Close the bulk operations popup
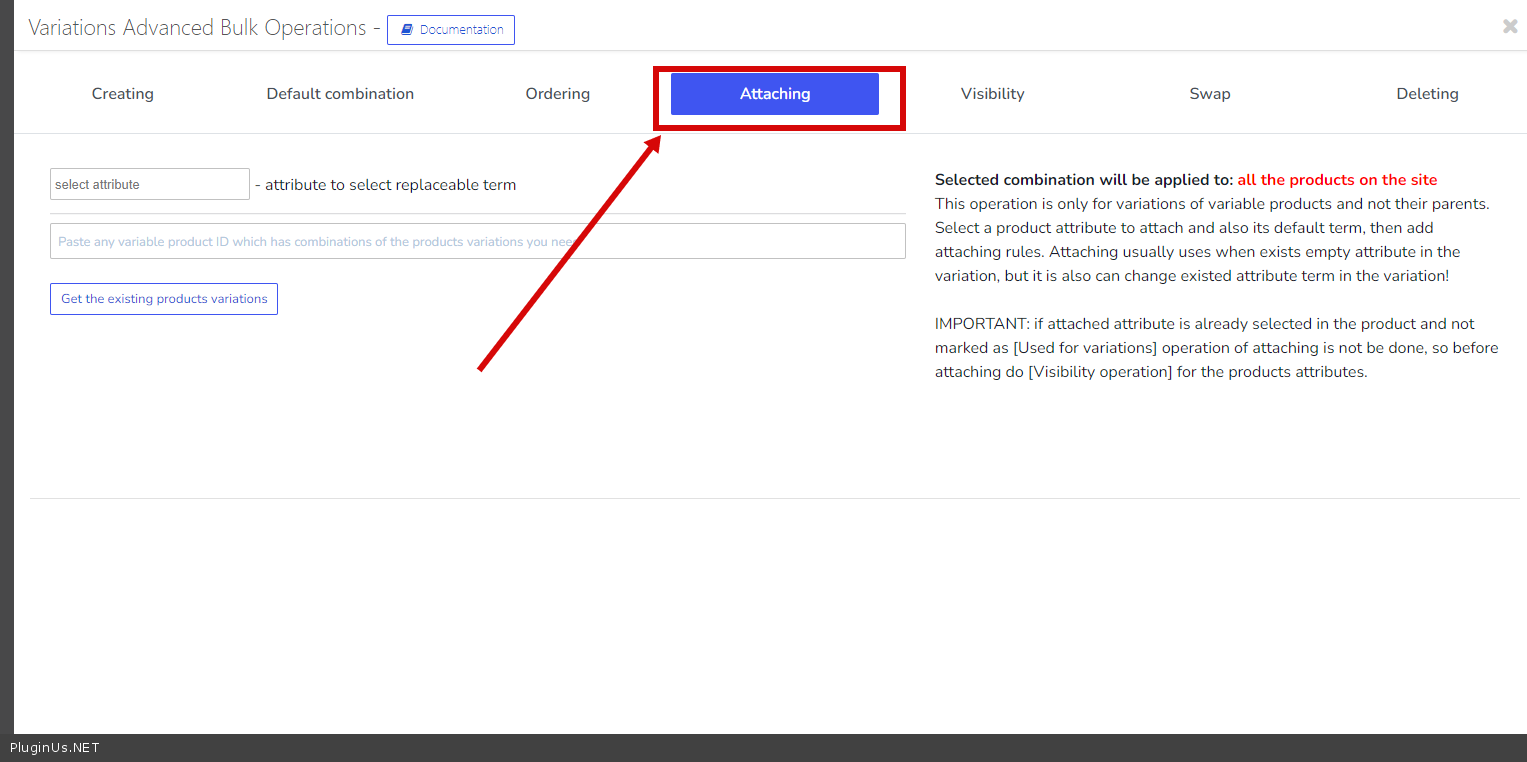Viewport: 1527px width, 762px height. pyautogui.click(x=1509, y=27)
